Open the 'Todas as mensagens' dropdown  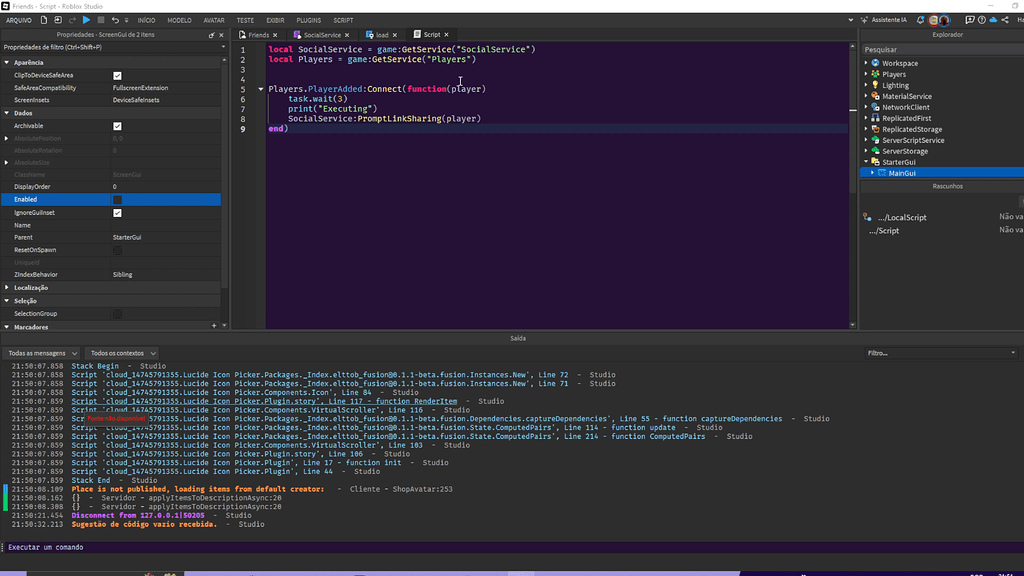[41, 353]
